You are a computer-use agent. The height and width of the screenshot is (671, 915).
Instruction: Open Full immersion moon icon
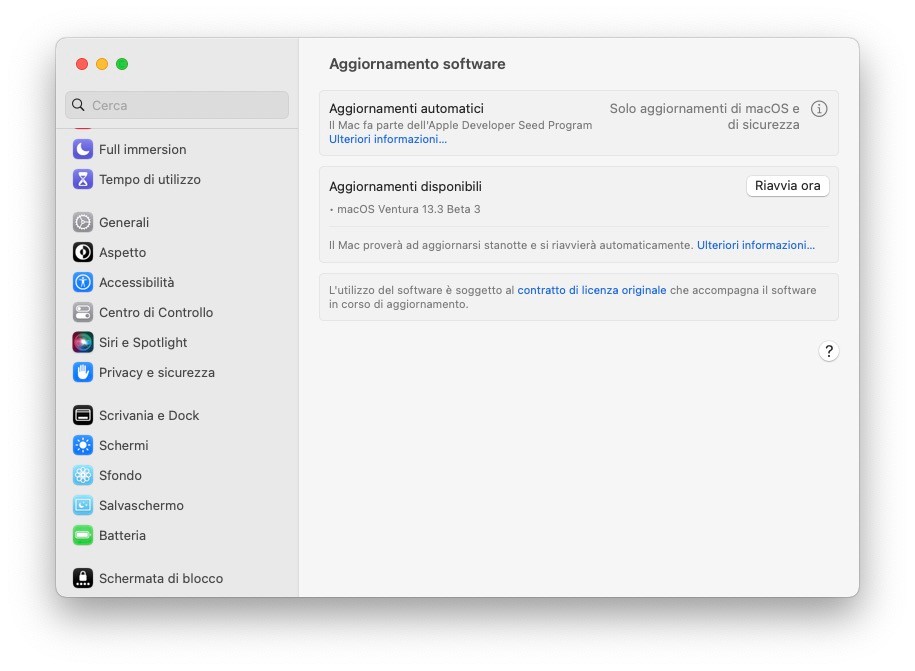click(x=82, y=149)
